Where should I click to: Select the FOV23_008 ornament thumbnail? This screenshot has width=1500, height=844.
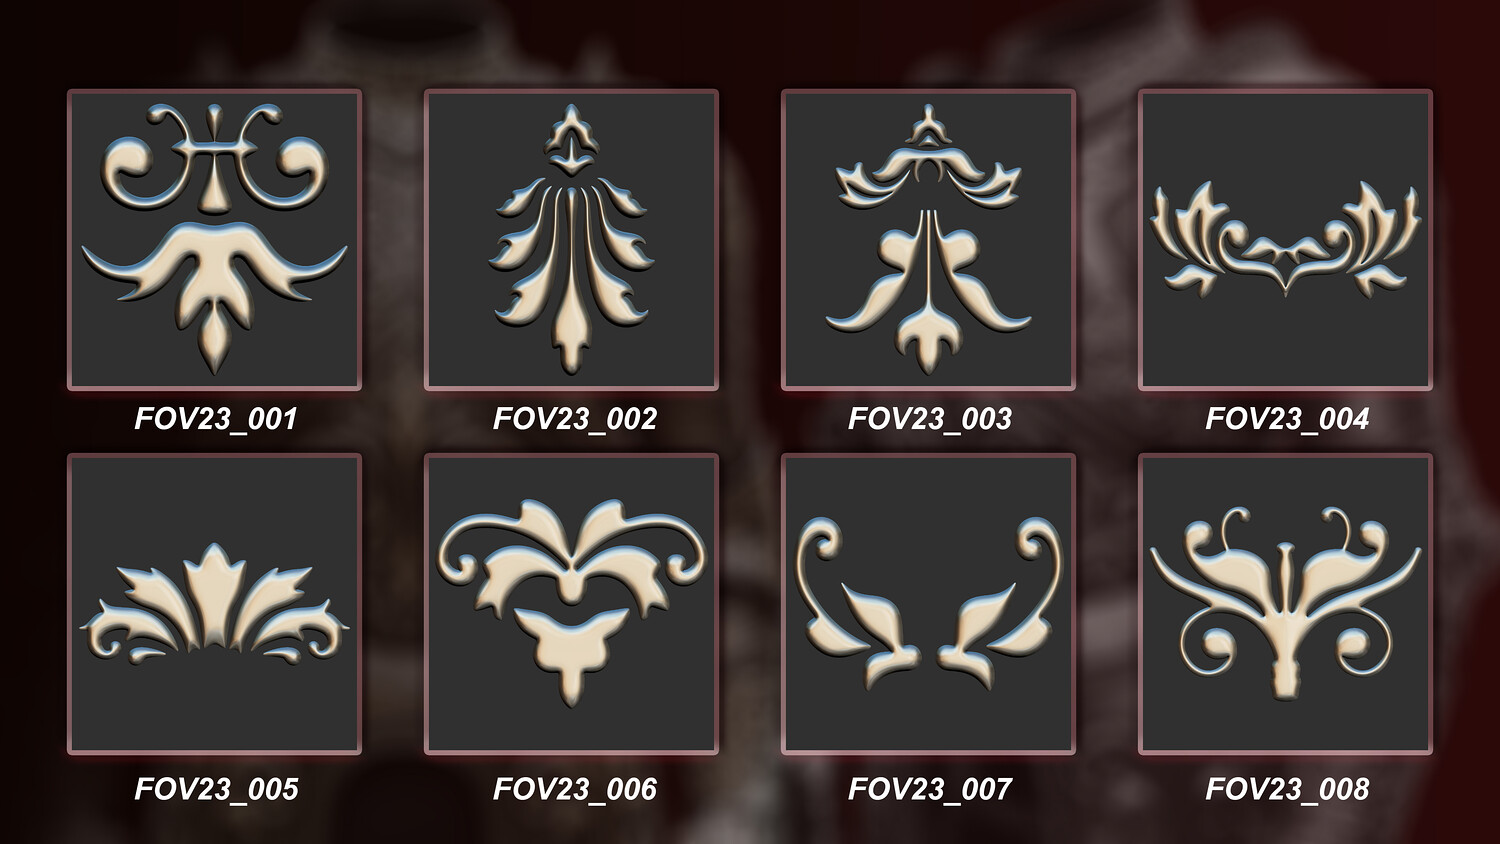1285,604
